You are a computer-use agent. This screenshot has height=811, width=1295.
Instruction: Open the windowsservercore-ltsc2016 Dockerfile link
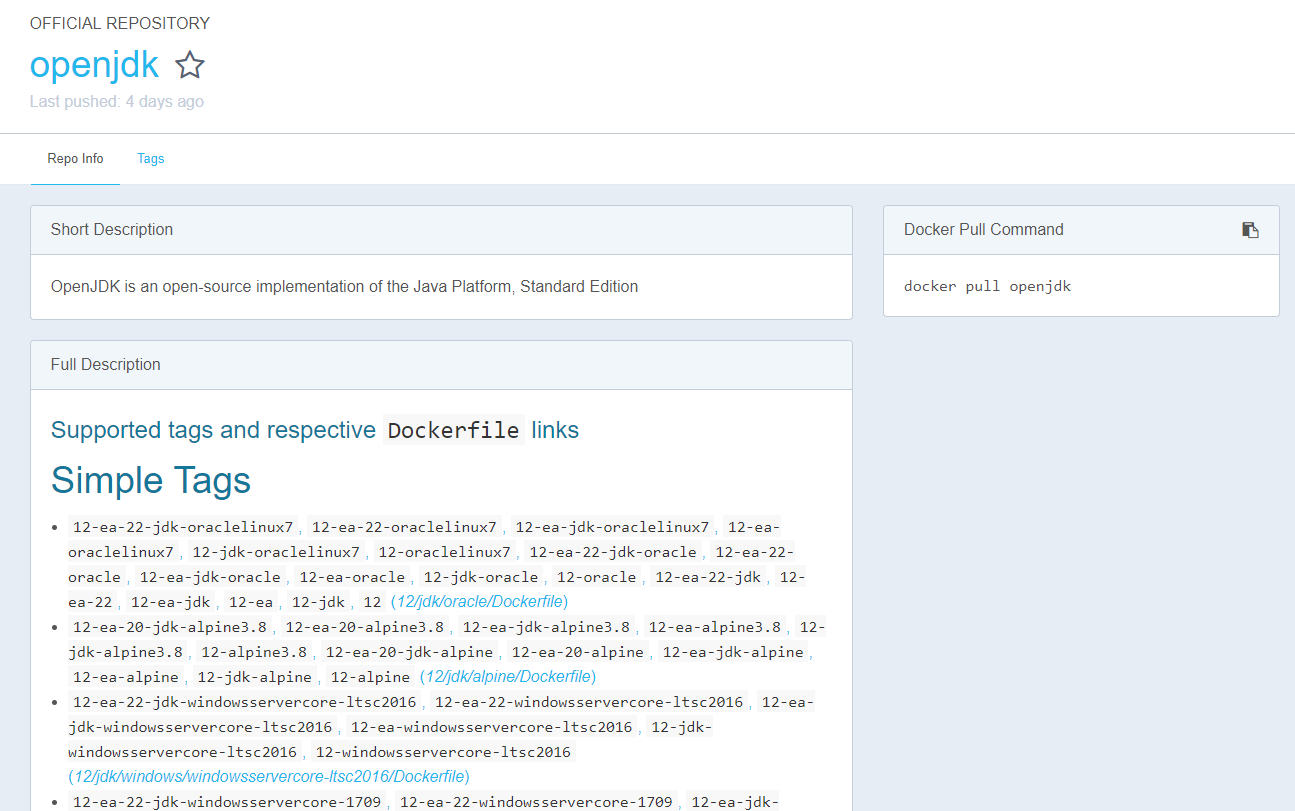(x=268, y=777)
